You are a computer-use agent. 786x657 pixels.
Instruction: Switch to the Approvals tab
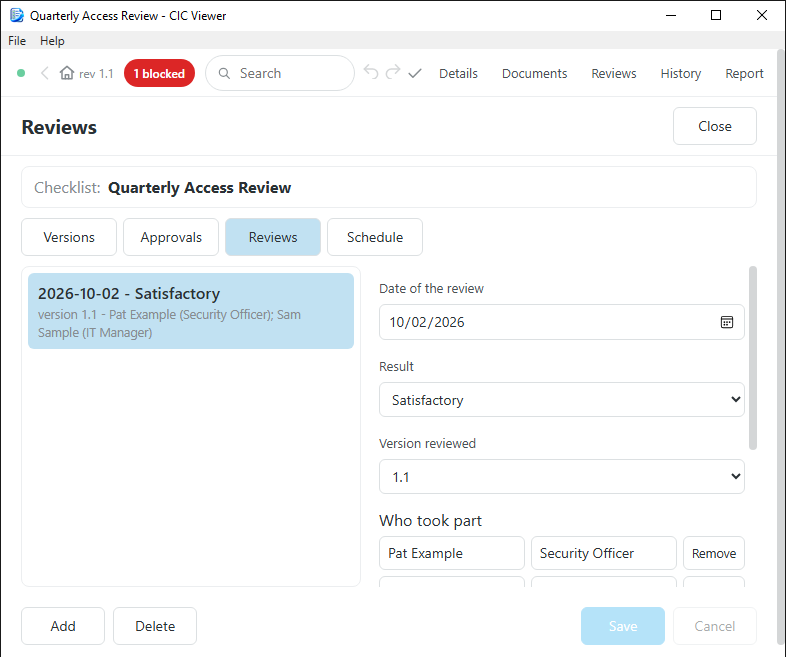[x=171, y=237]
